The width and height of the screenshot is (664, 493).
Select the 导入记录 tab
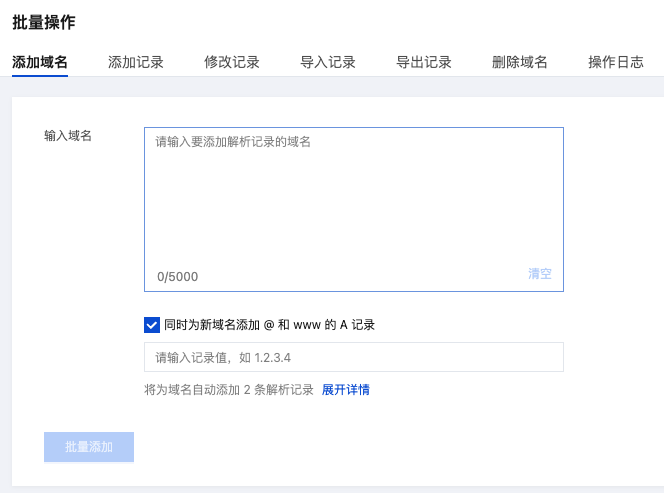pos(328,62)
